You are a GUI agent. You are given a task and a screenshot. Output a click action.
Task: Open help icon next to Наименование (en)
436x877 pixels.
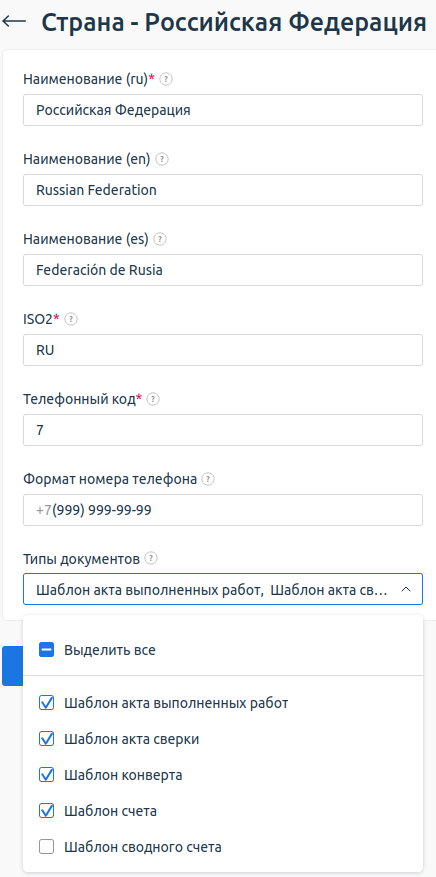[162, 159]
